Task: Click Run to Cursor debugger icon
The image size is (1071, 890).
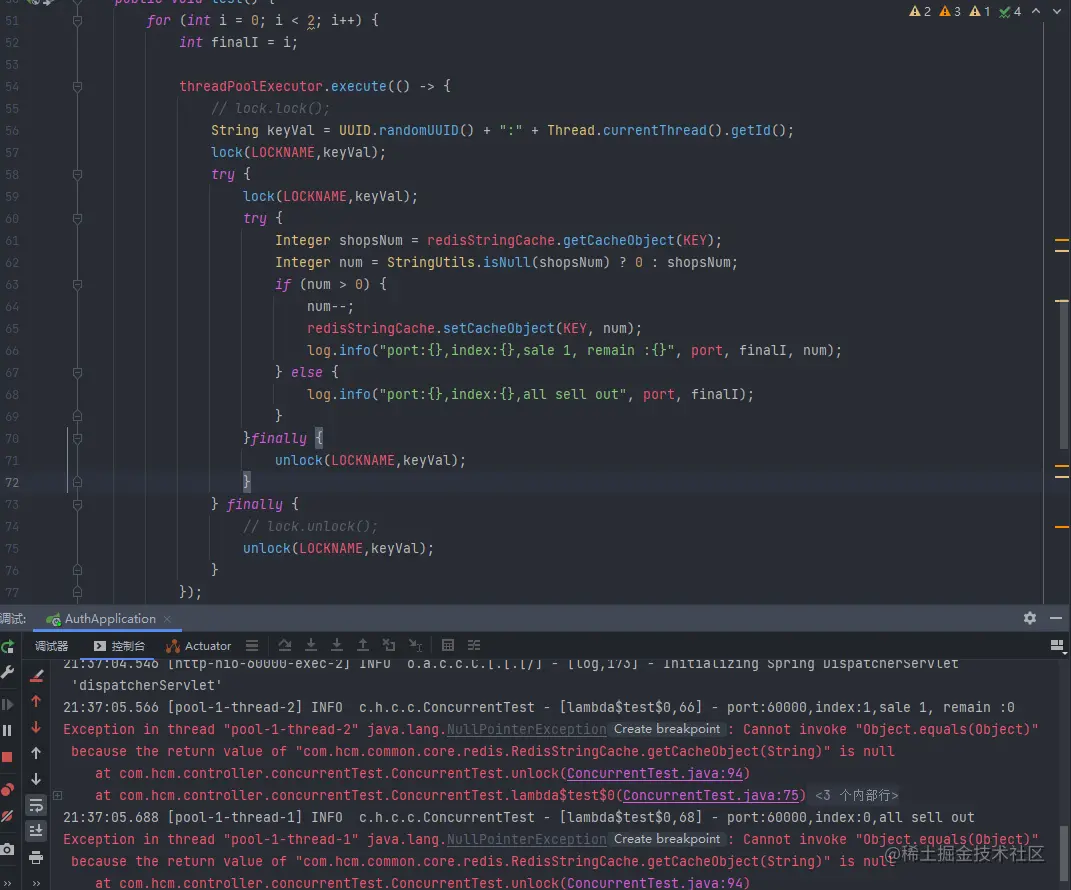Action: click(x=415, y=645)
